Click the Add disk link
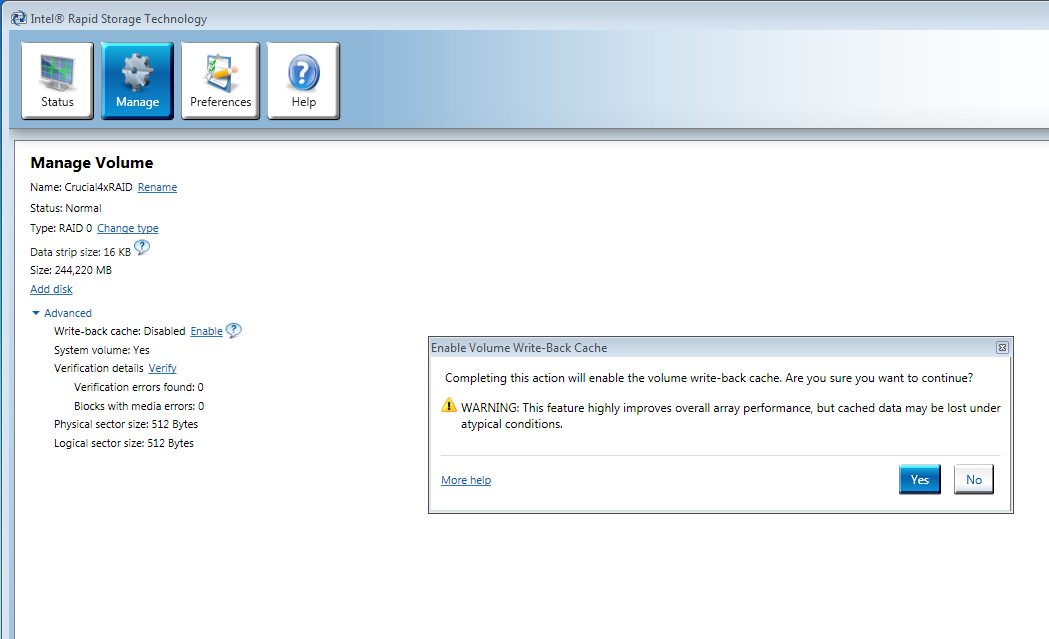The image size is (1049, 639). pos(52,289)
